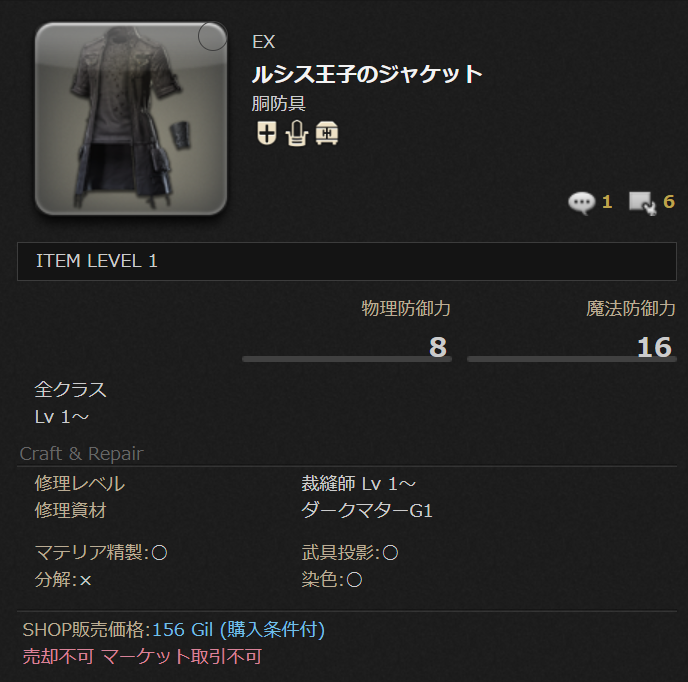Click the tooltip-link icon beside the 6

(642, 203)
